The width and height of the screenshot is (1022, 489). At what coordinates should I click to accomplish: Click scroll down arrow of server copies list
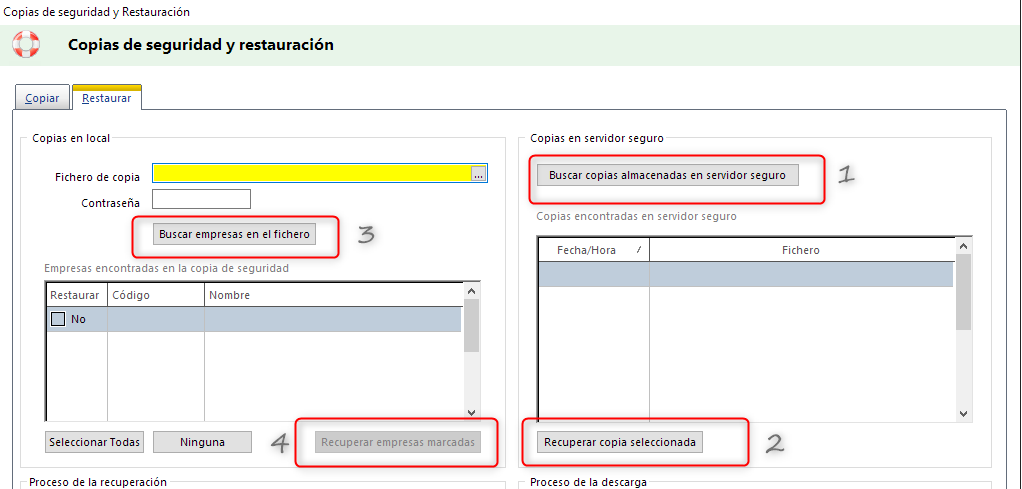pyautogui.click(x=963, y=413)
